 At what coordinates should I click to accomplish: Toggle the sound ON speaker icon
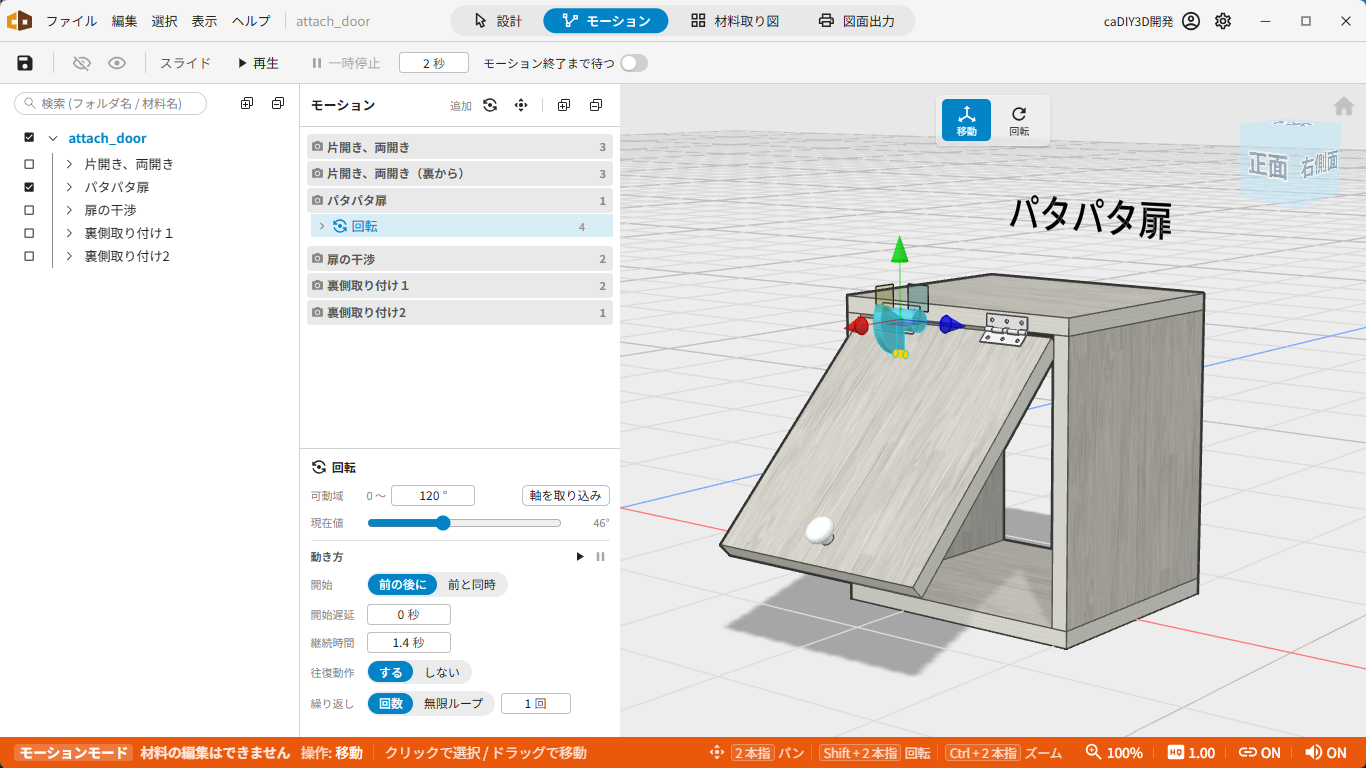point(1325,753)
